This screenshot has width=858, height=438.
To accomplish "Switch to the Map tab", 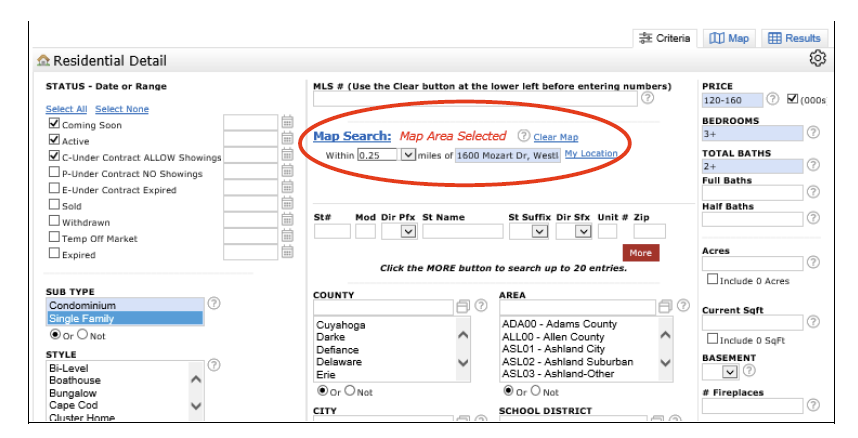I will coord(729,38).
